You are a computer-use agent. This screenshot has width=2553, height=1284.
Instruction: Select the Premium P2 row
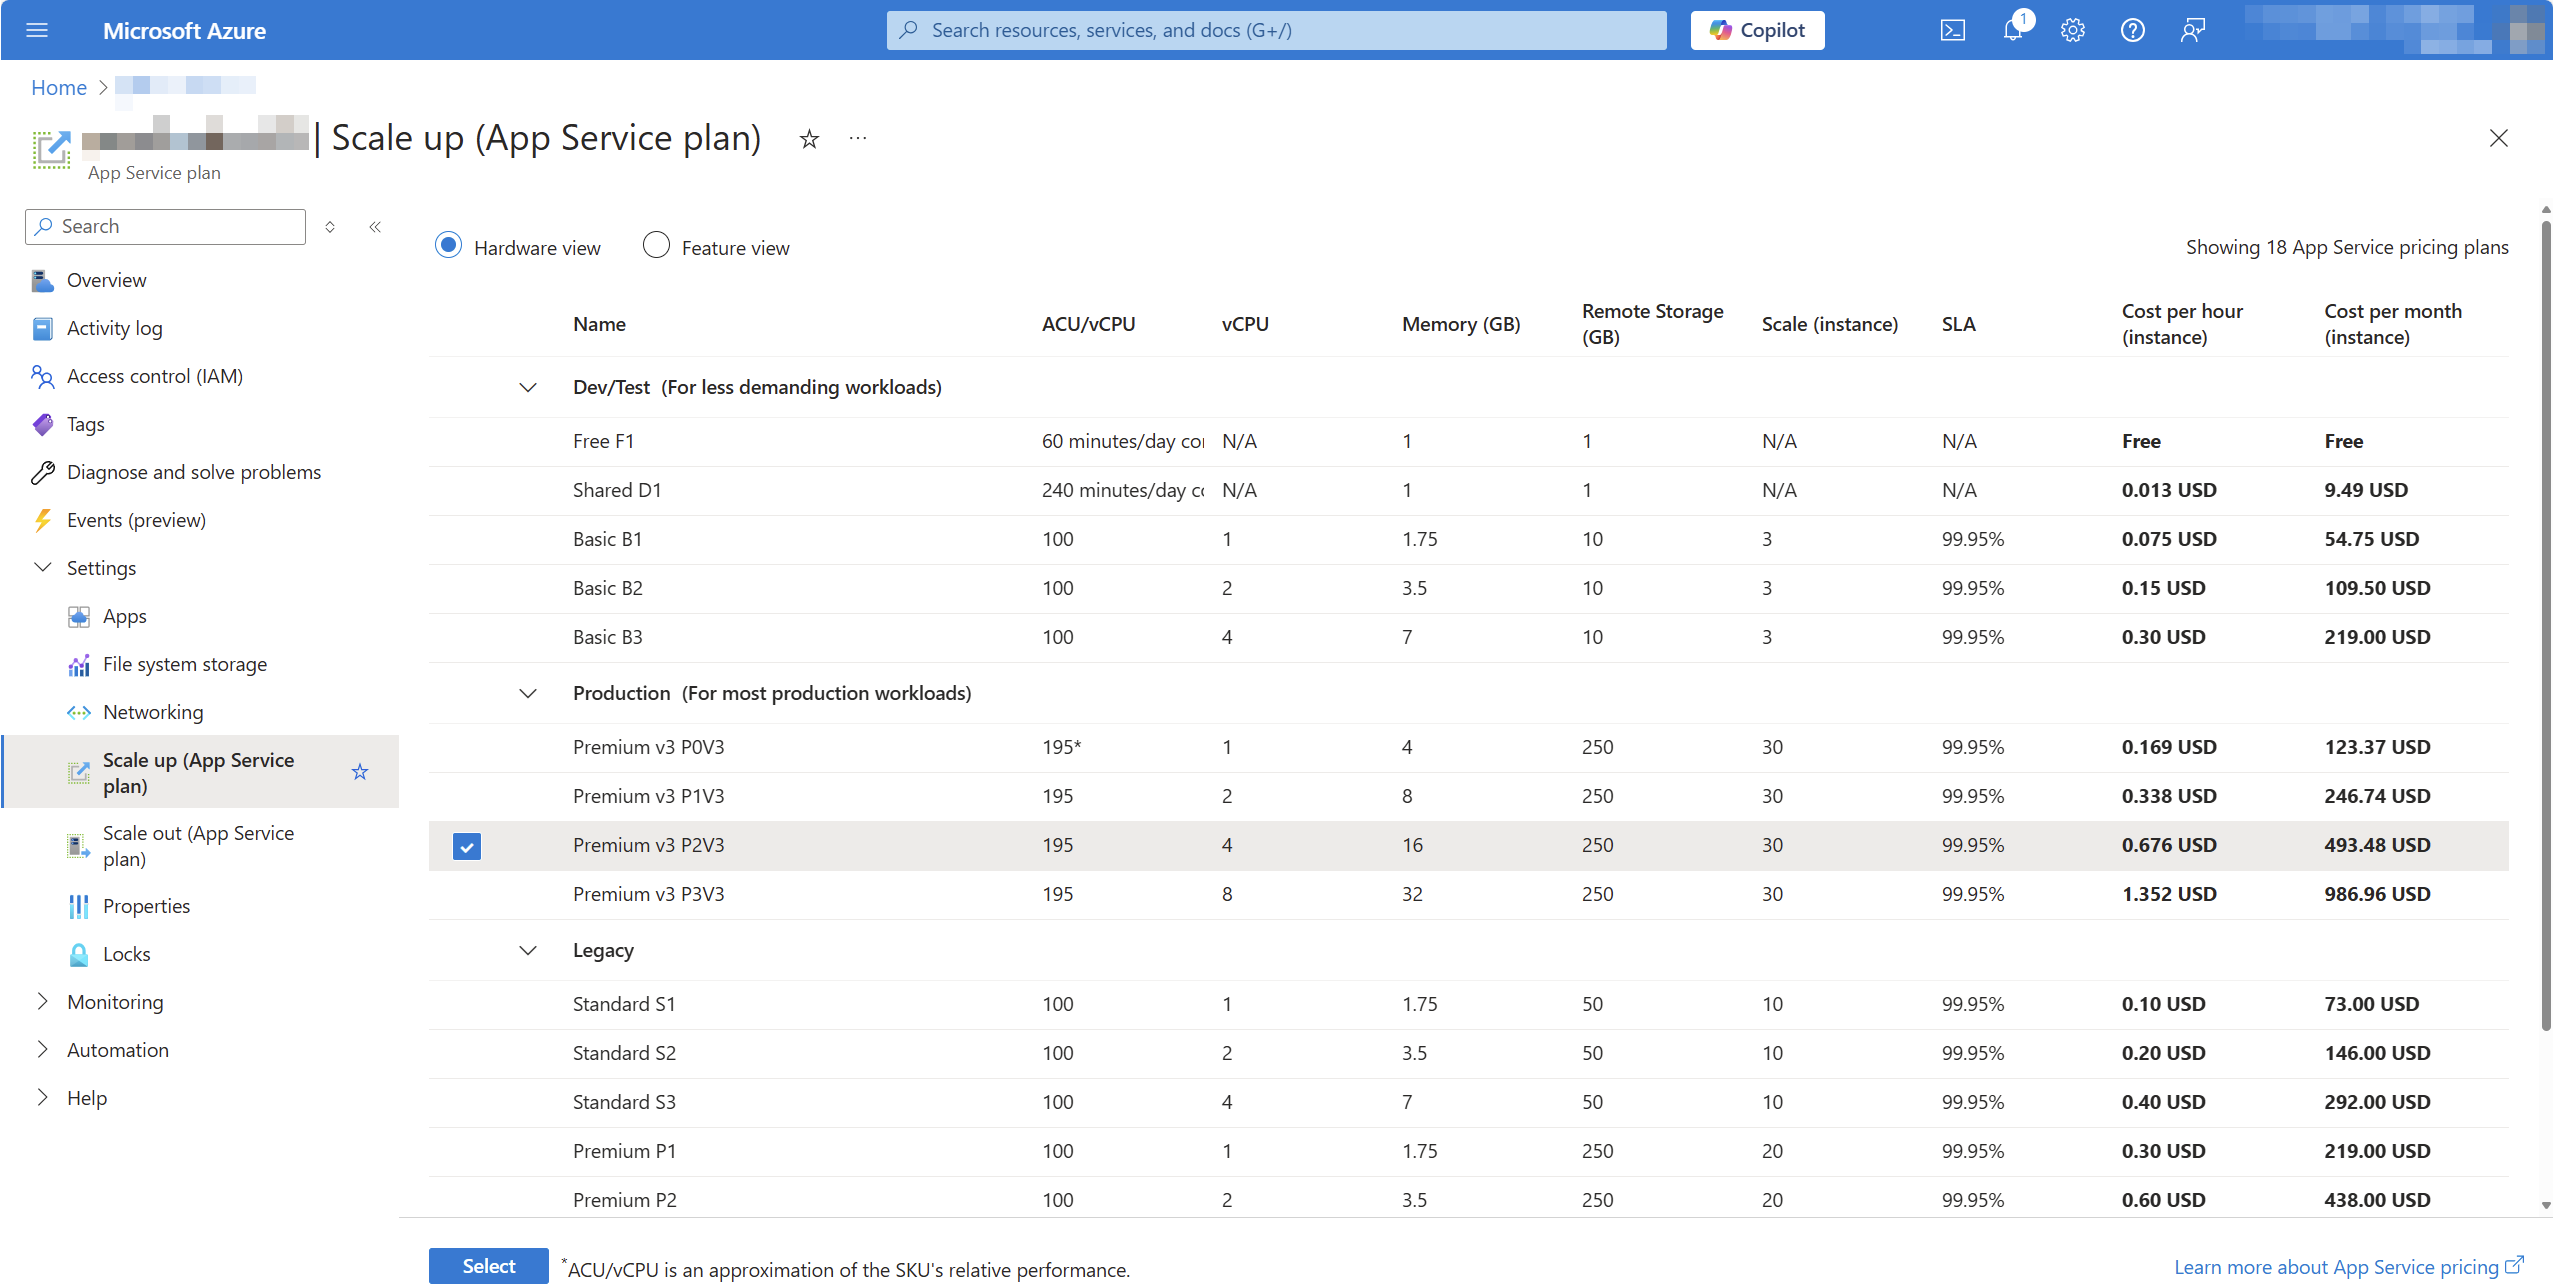tap(1468, 1199)
